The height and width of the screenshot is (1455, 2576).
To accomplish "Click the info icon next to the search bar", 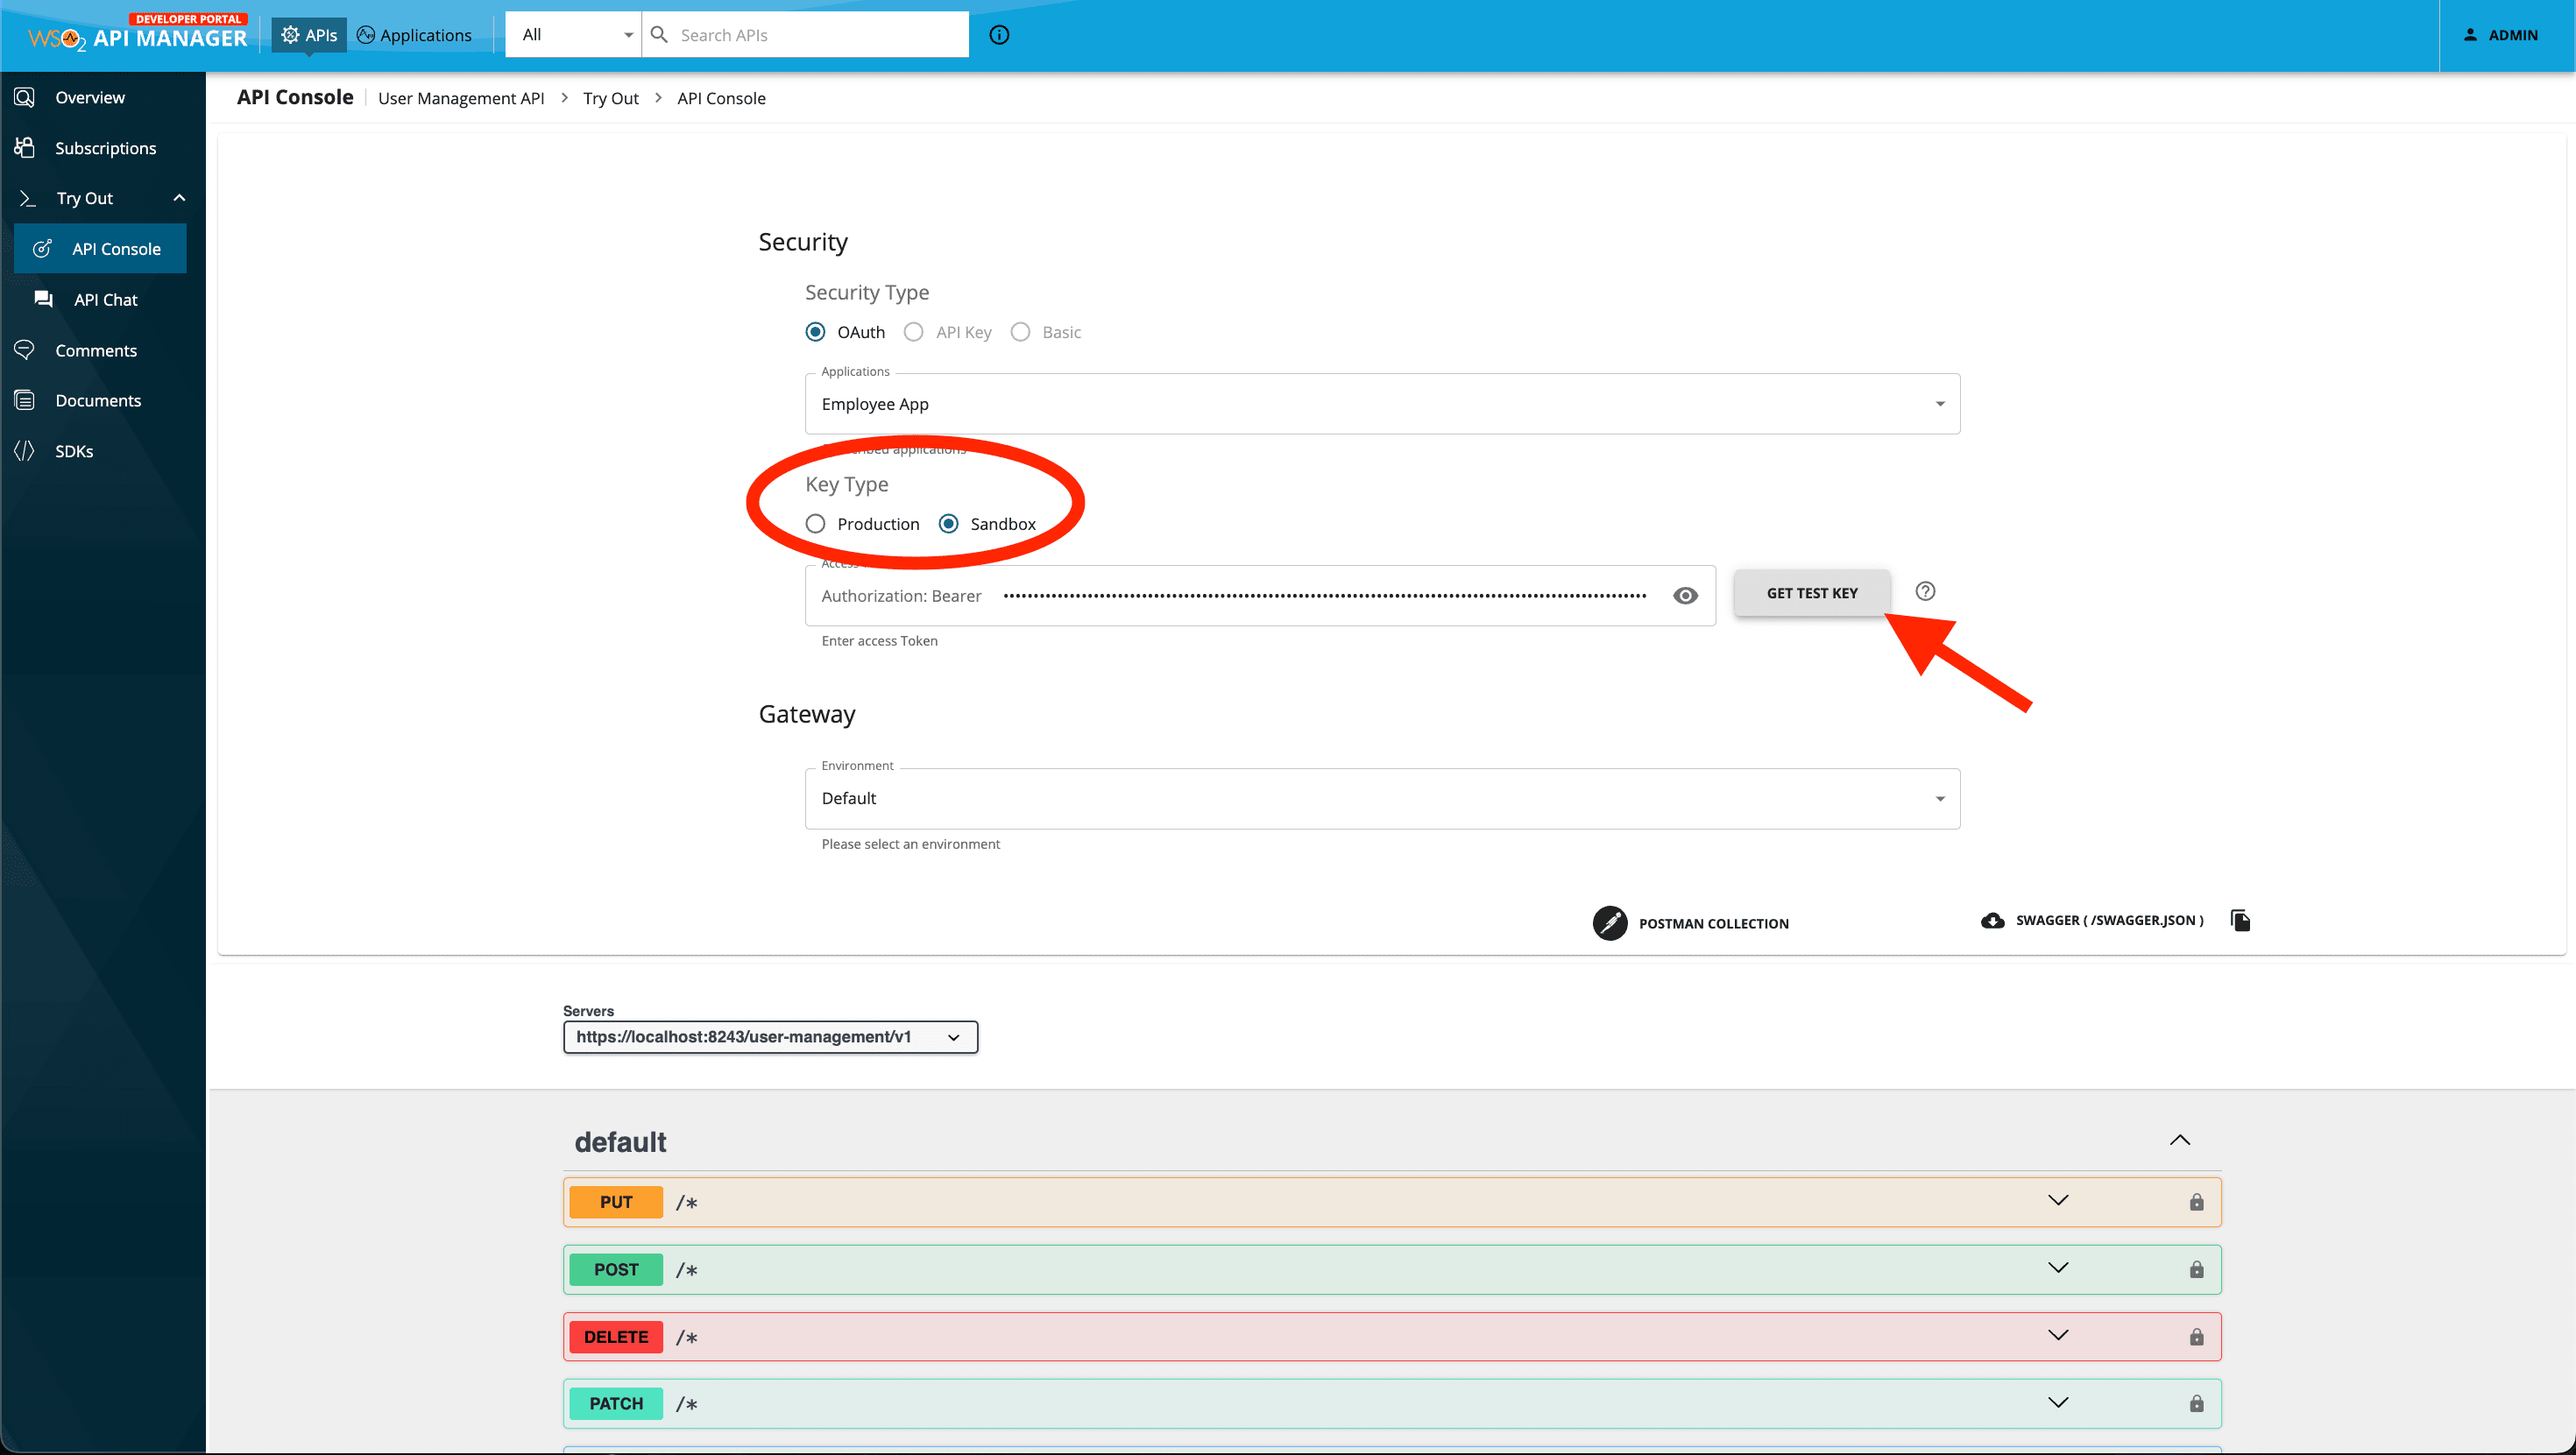I will (998, 35).
